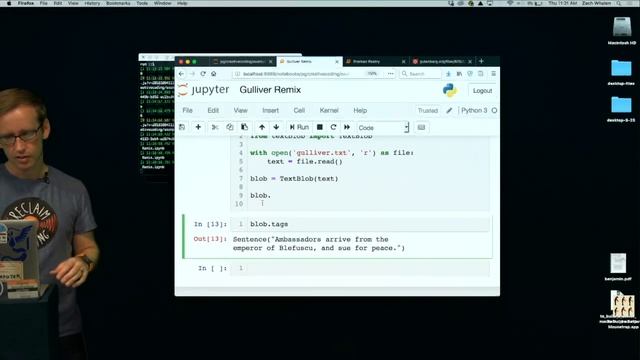Open the History menu in macOS menu bar
The height and width of the screenshot is (360, 640).
[x=92, y=3]
